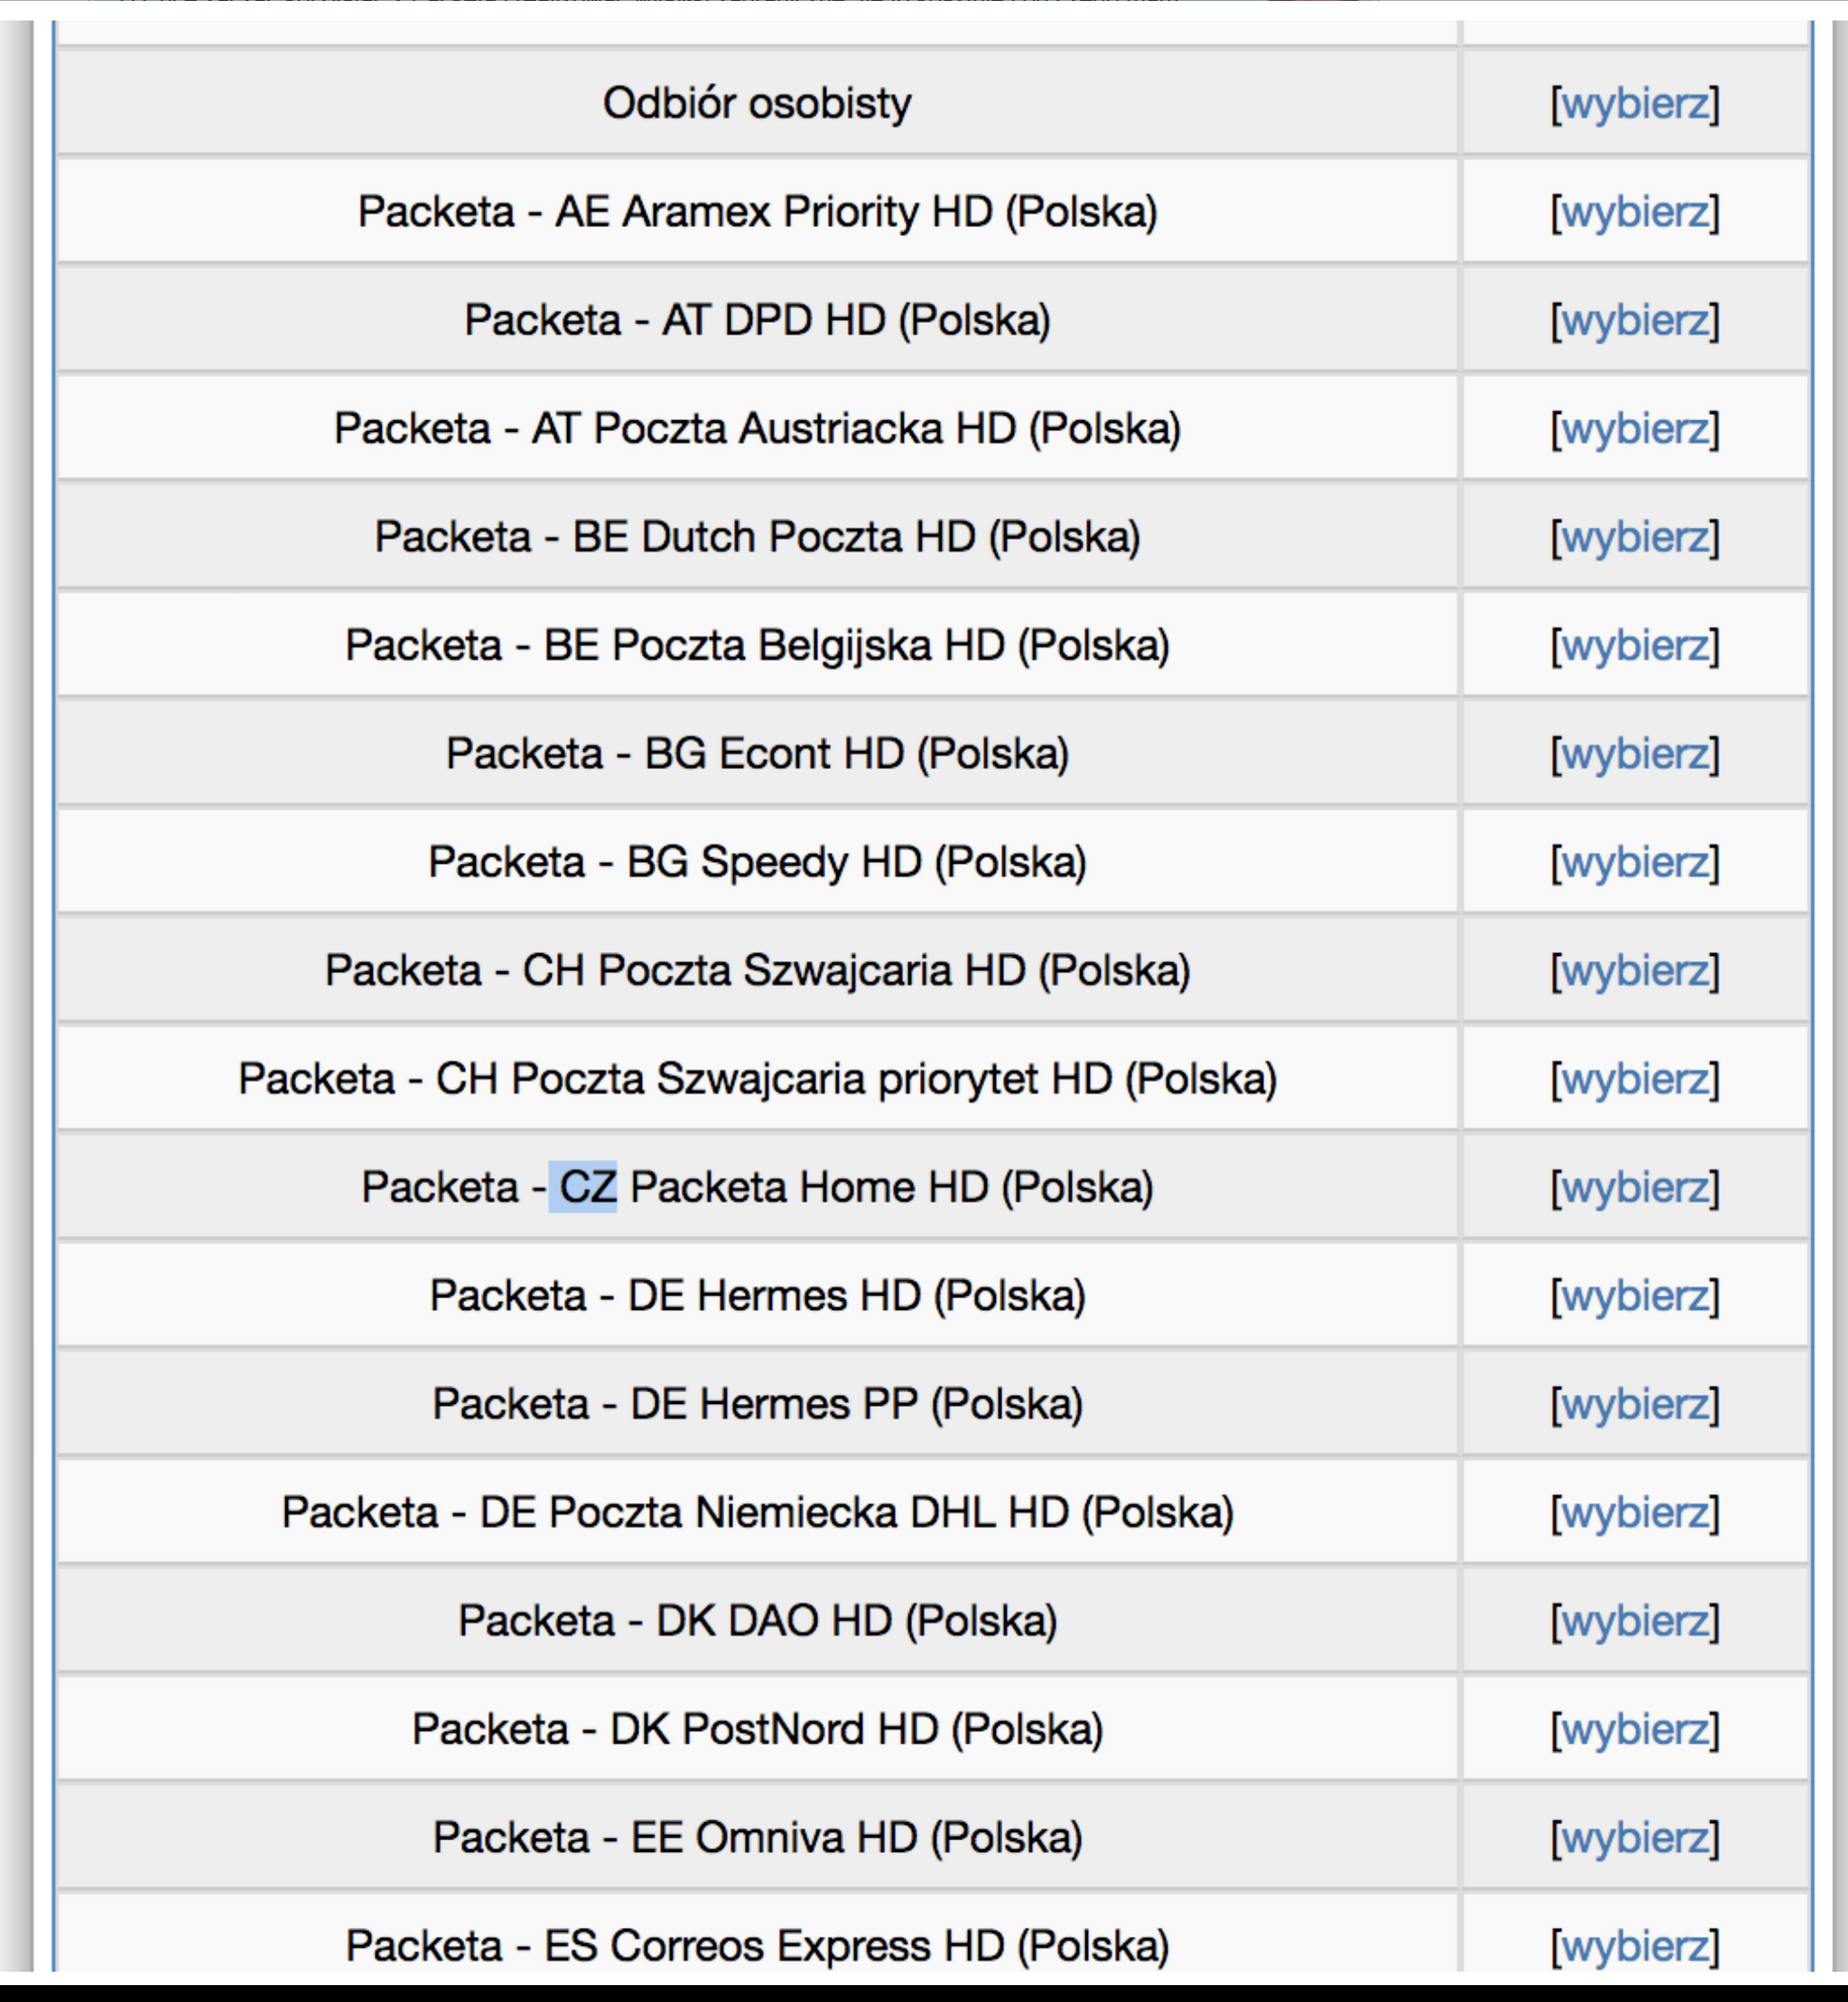
Task: Pick wybierz for BG Speedy HD
Action: (x=1635, y=863)
